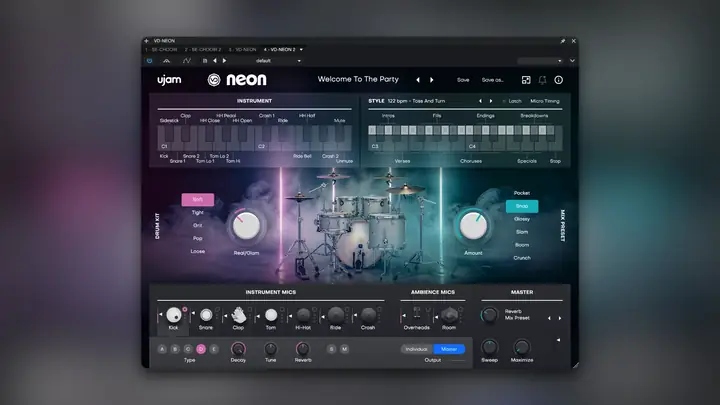Select the Pop drum kit

(x=198, y=238)
